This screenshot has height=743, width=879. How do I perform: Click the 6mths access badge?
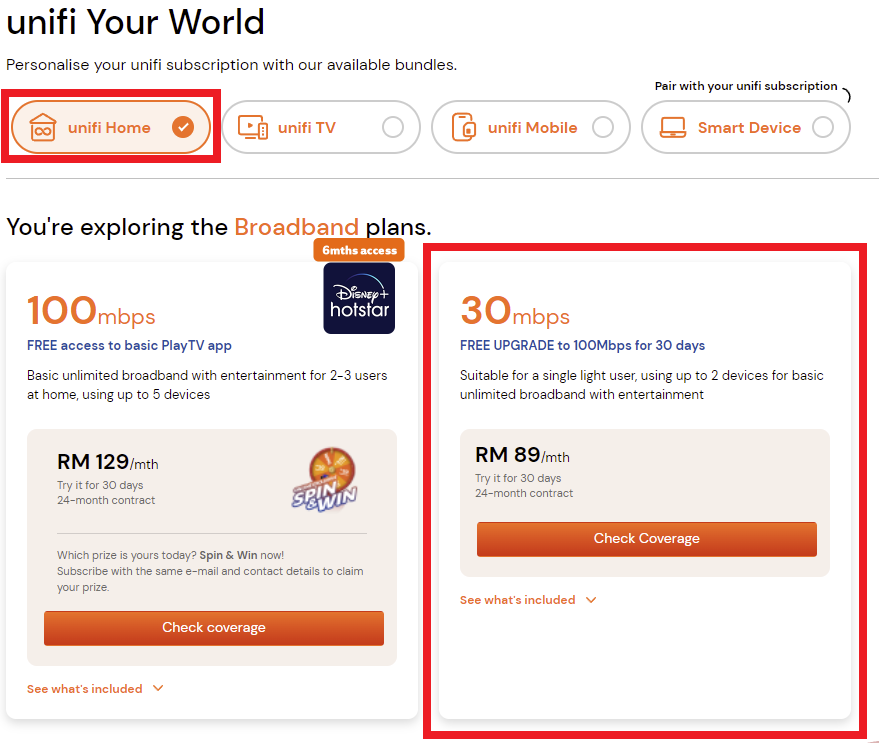point(359,250)
